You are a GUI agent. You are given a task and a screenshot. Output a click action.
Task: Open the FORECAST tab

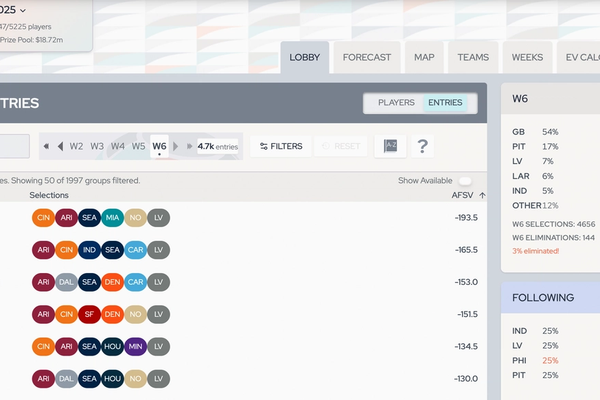coord(367,57)
